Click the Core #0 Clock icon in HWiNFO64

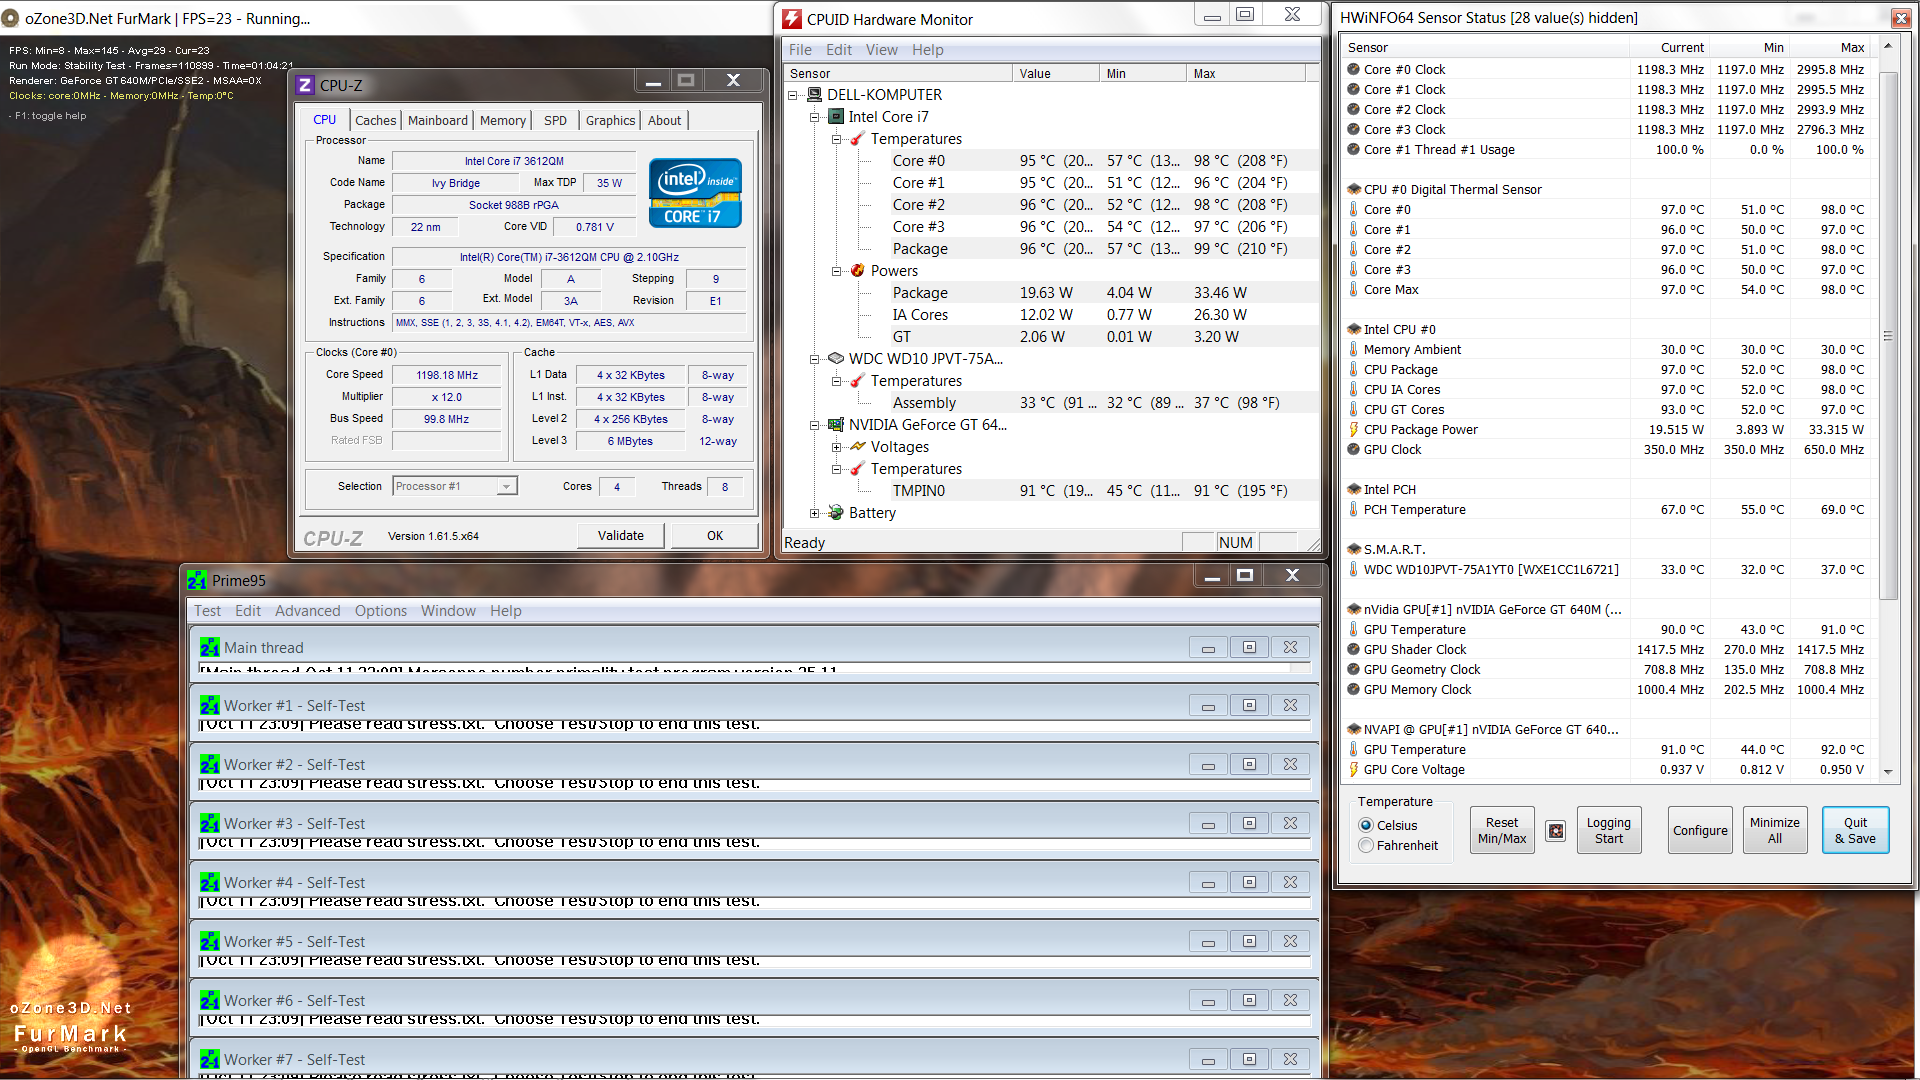point(1353,70)
